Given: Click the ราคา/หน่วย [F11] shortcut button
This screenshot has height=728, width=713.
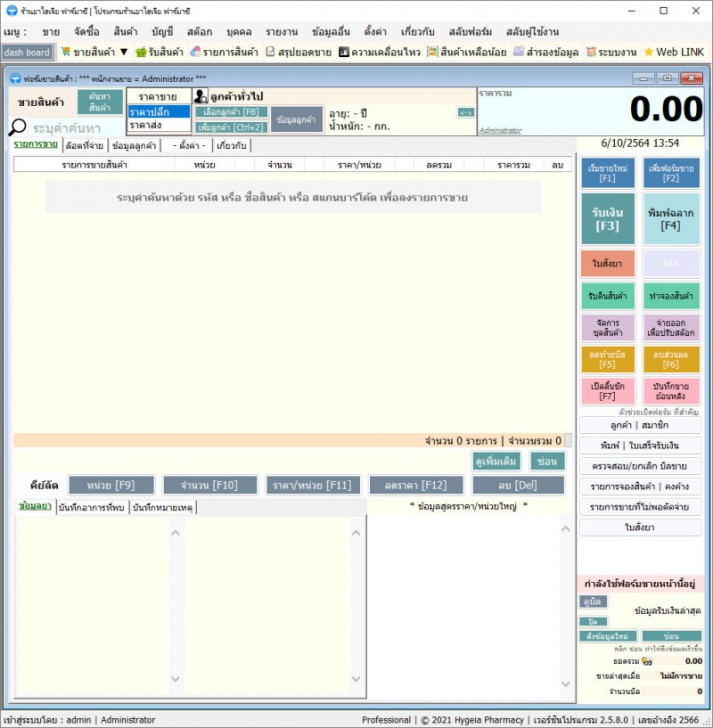Looking at the screenshot, I should pyautogui.click(x=312, y=485).
